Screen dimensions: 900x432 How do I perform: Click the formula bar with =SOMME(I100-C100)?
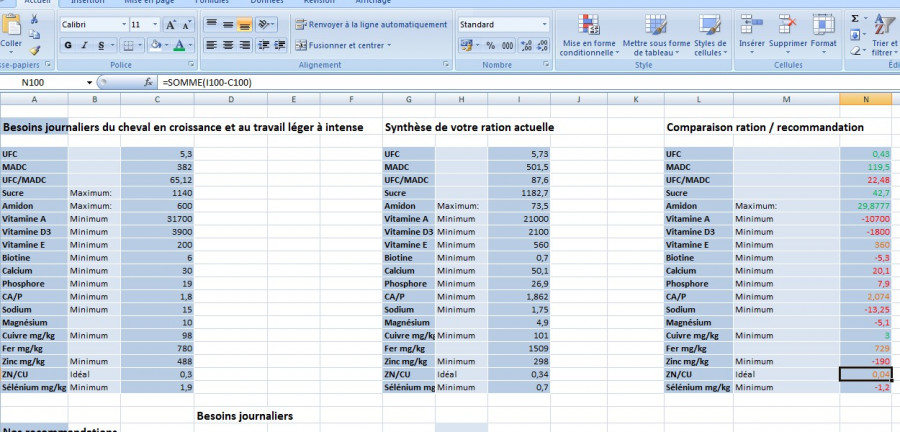(528, 83)
